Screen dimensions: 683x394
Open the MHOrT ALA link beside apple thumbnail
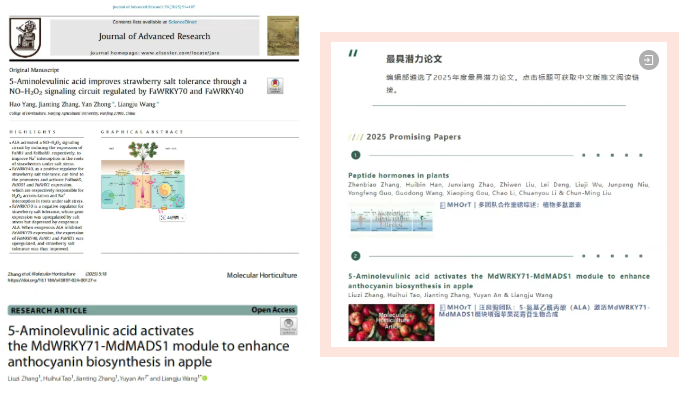544,310
